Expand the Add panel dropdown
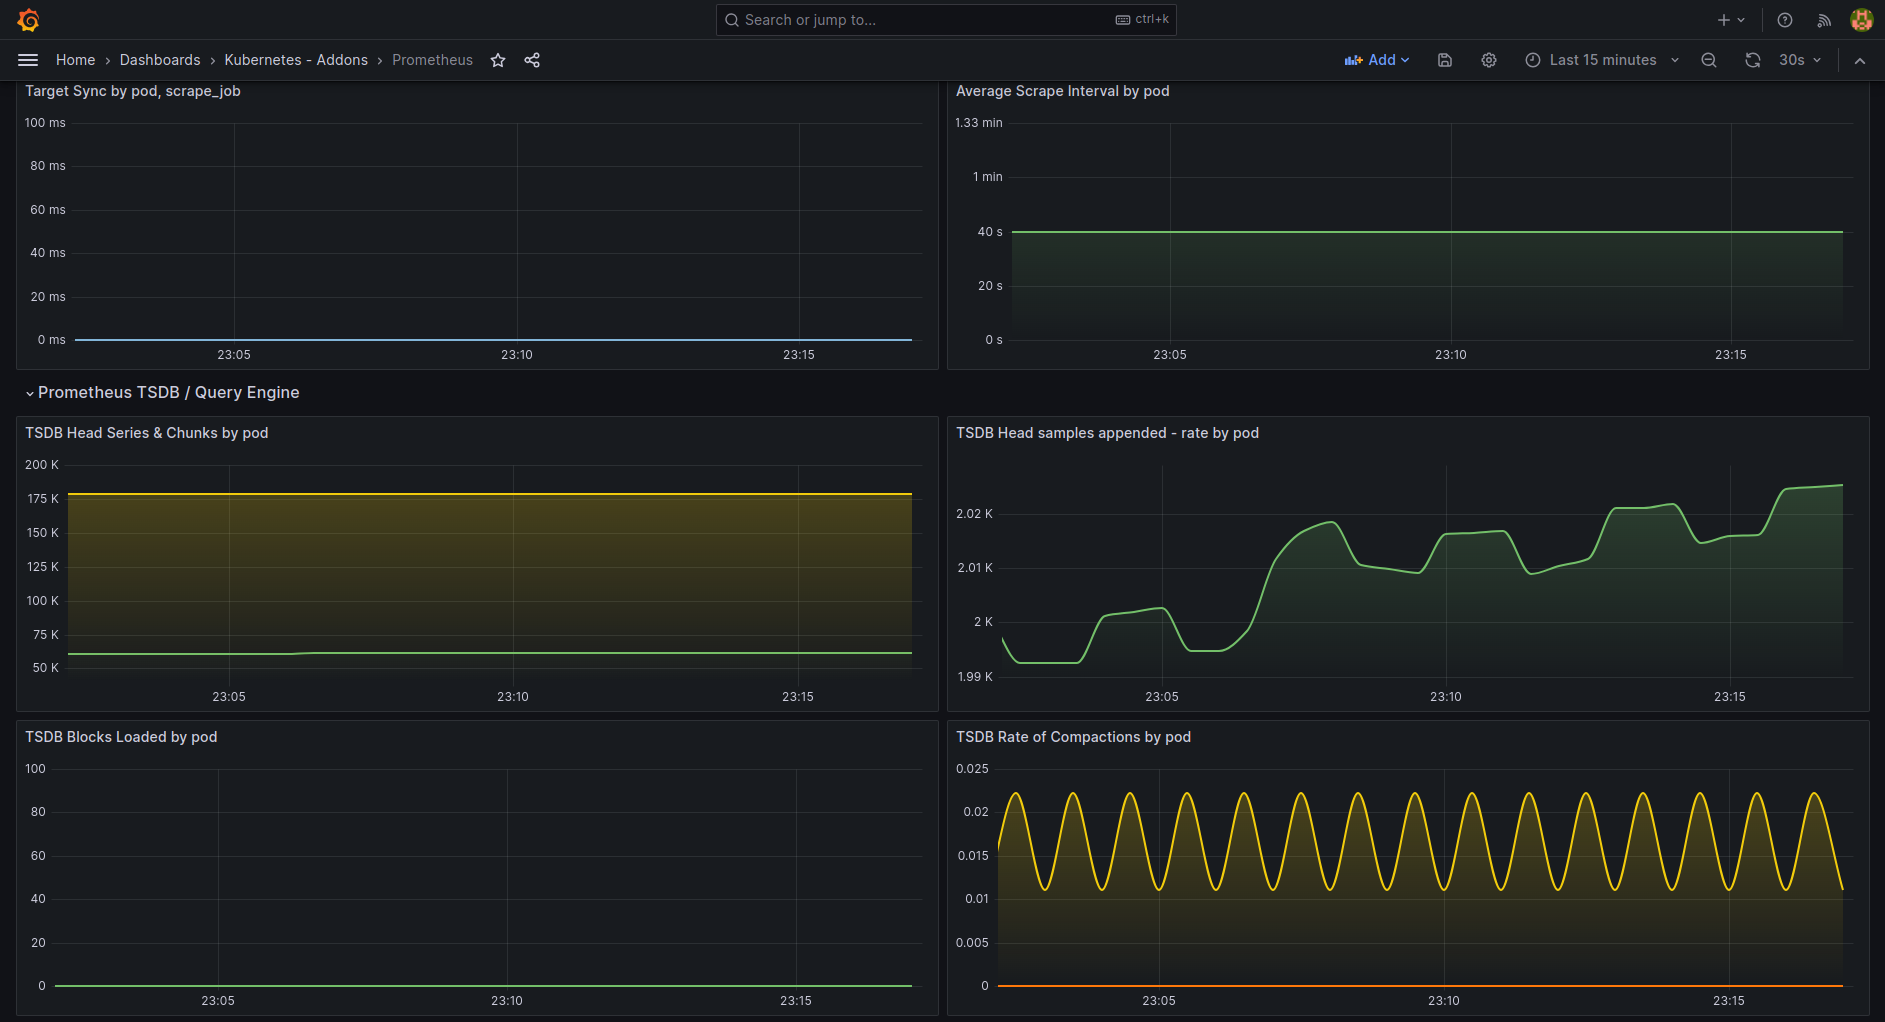This screenshot has width=1885, height=1022. tap(1377, 60)
